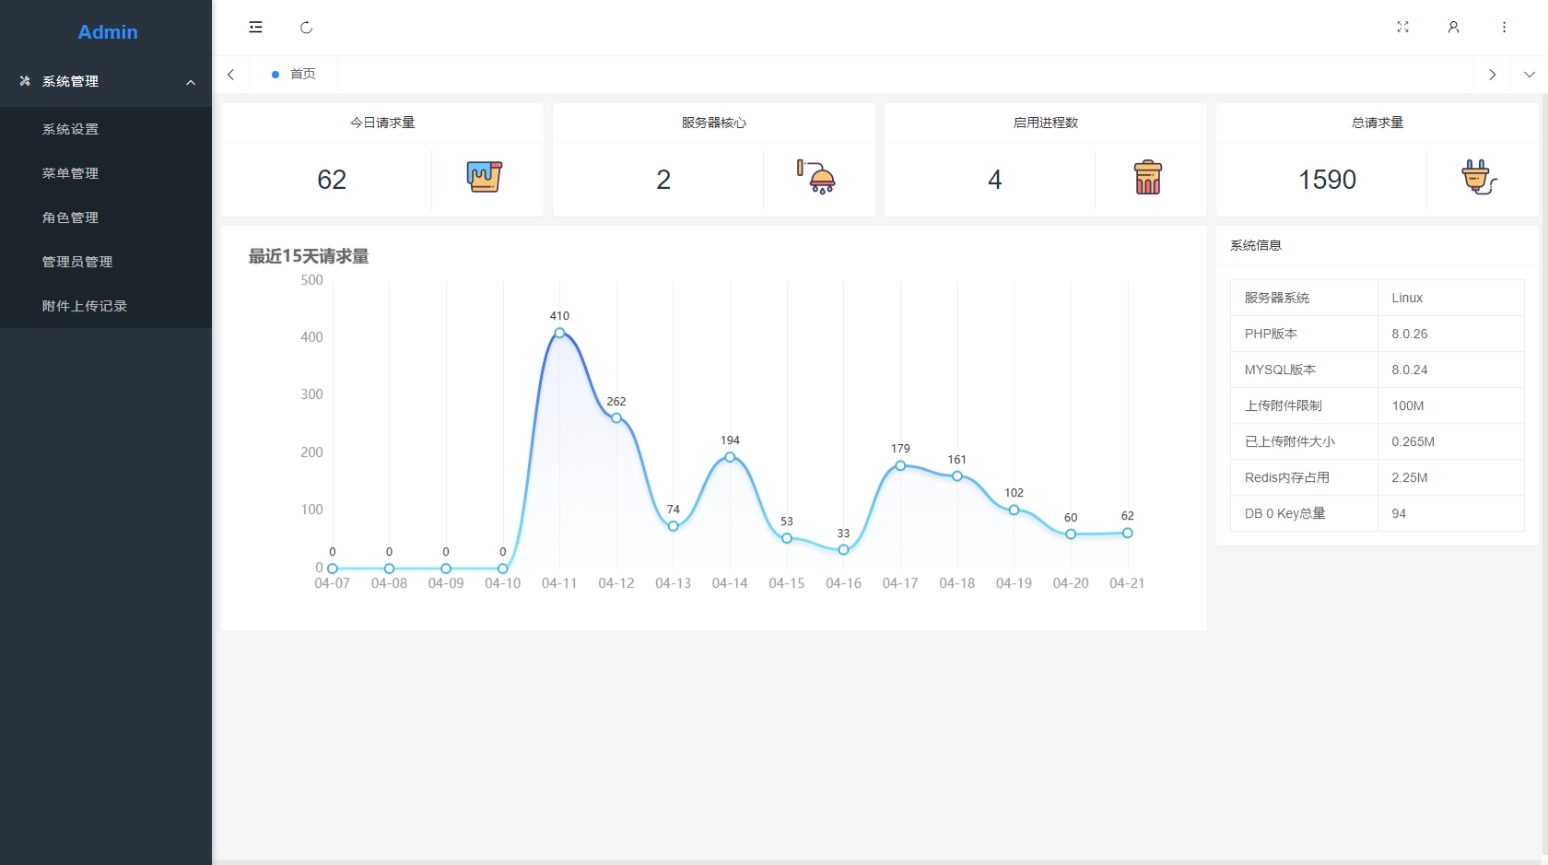Click the 今日请求量 card title

click(x=382, y=122)
